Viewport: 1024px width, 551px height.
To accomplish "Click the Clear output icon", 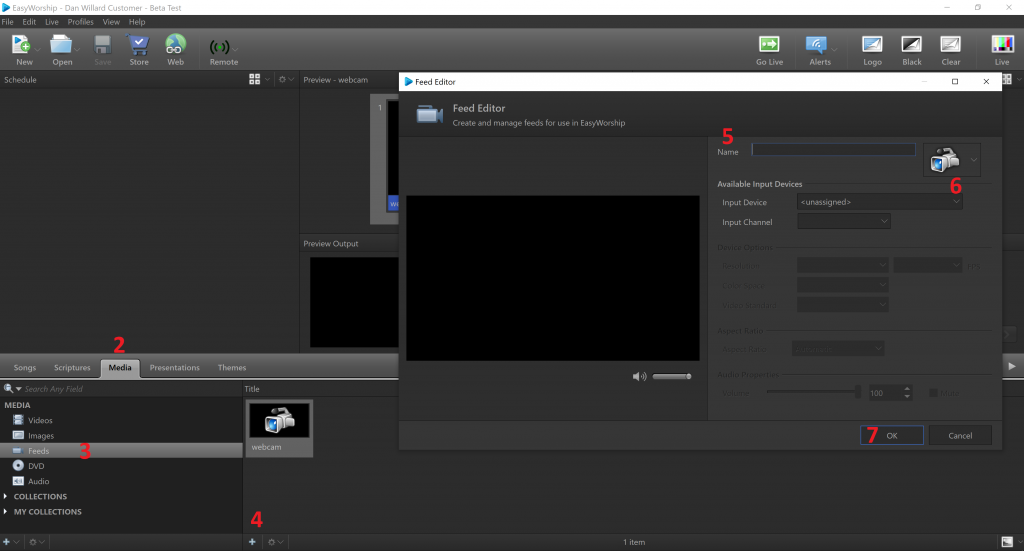I will click(950, 44).
